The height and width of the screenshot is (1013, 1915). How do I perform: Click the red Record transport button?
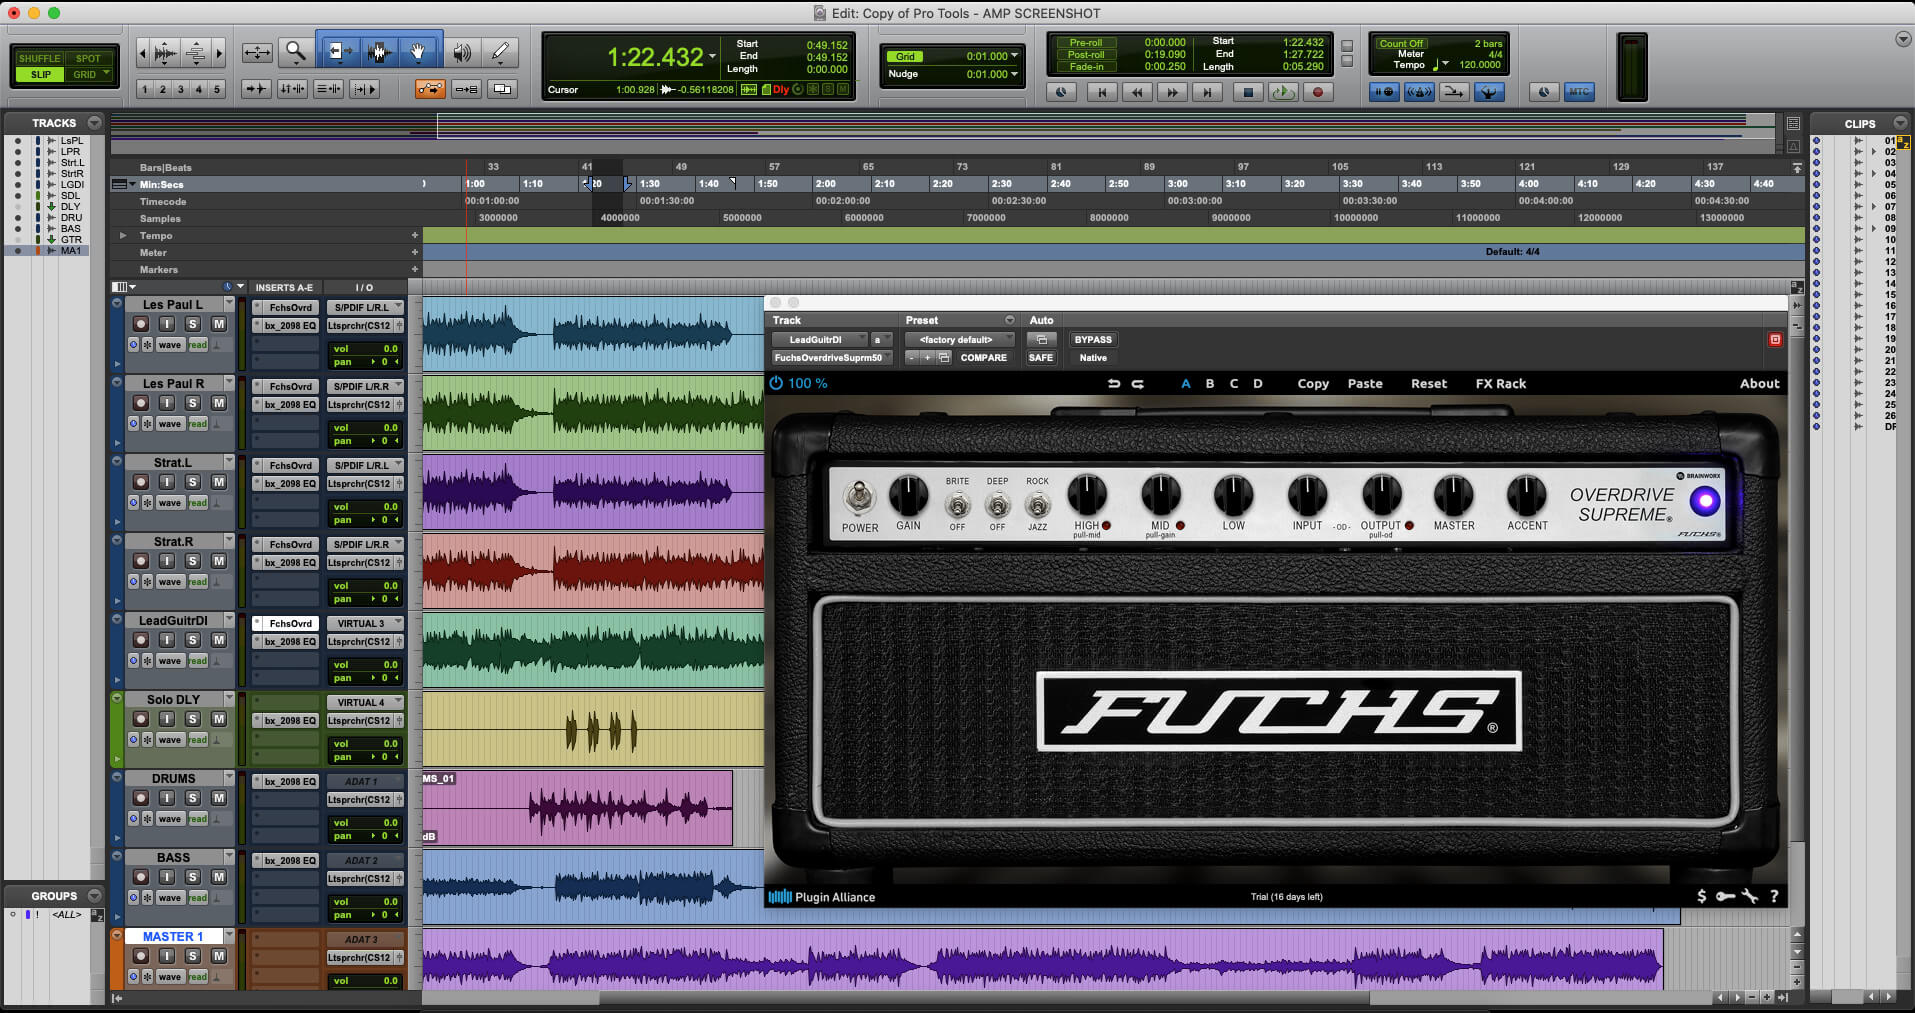[1317, 92]
